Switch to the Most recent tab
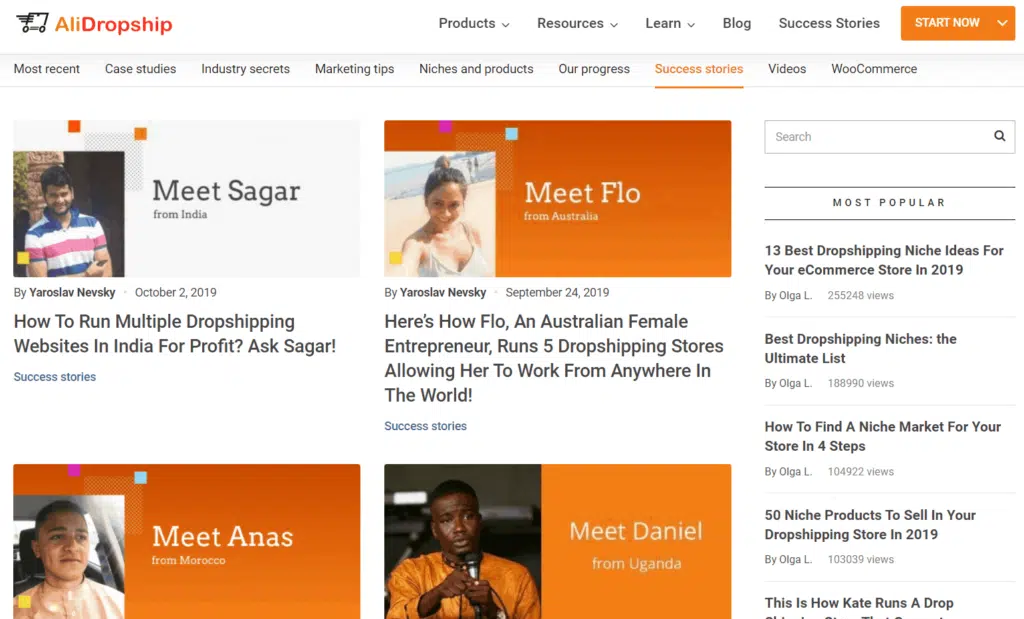The height and width of the screenshot is (619, 1024). point(46,69)
